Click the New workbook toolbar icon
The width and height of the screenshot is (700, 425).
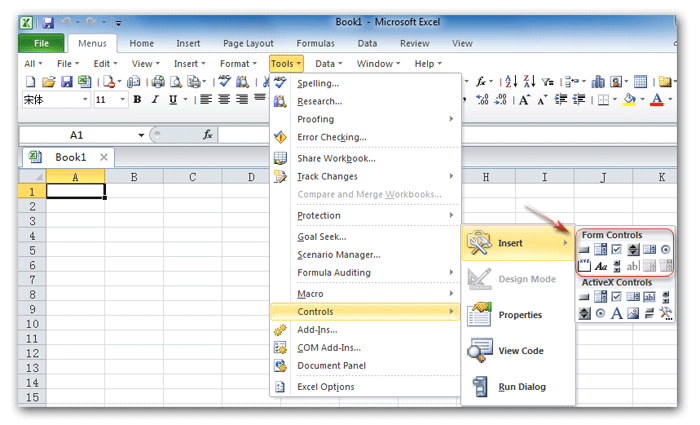30,82
